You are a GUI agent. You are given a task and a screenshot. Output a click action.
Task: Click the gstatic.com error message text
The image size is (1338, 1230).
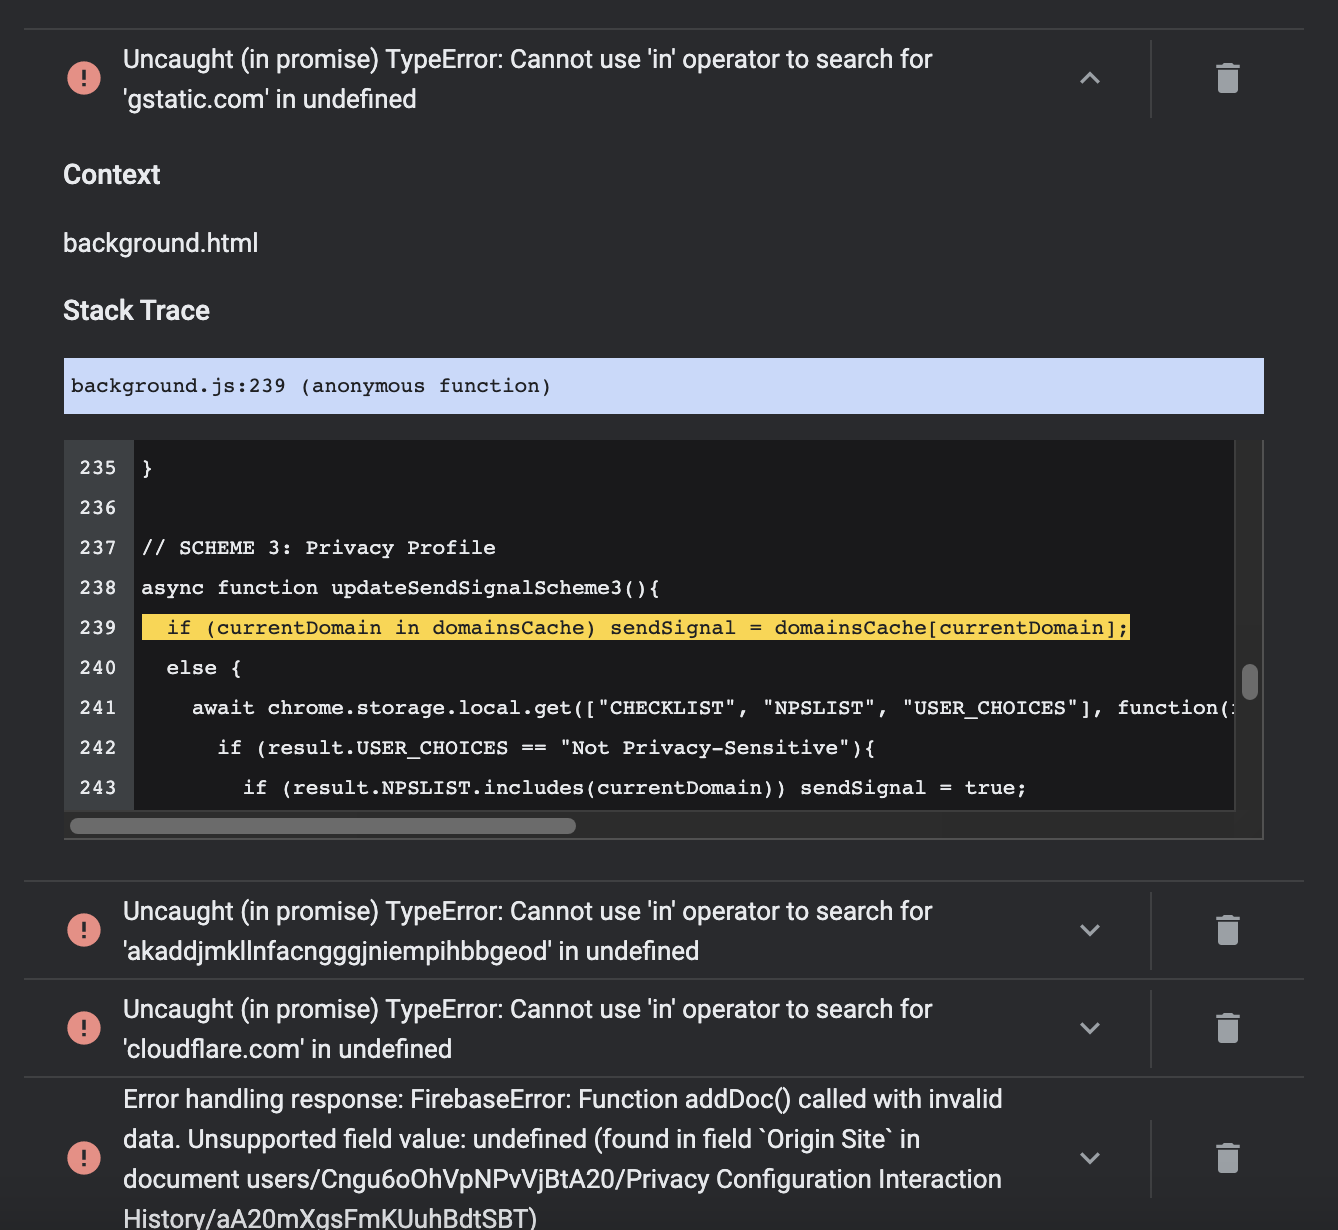[x=527, y=78]
